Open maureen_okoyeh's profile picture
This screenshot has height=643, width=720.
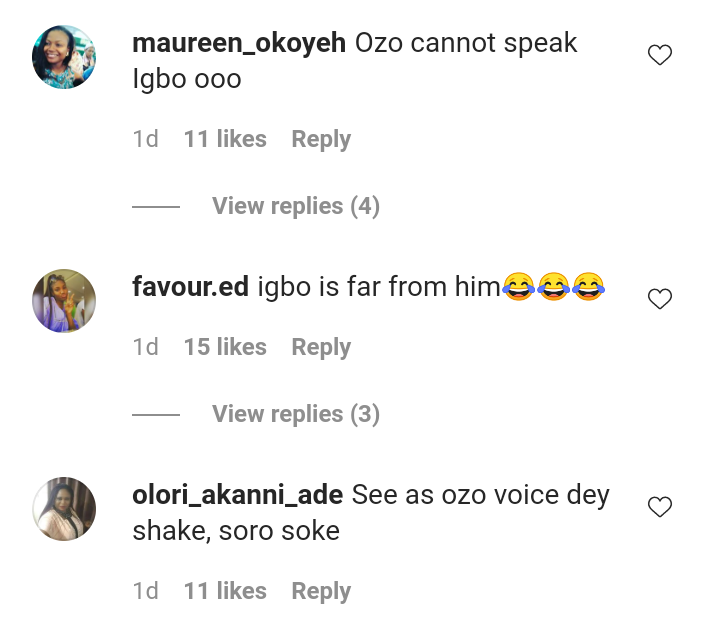coord(65,57)
